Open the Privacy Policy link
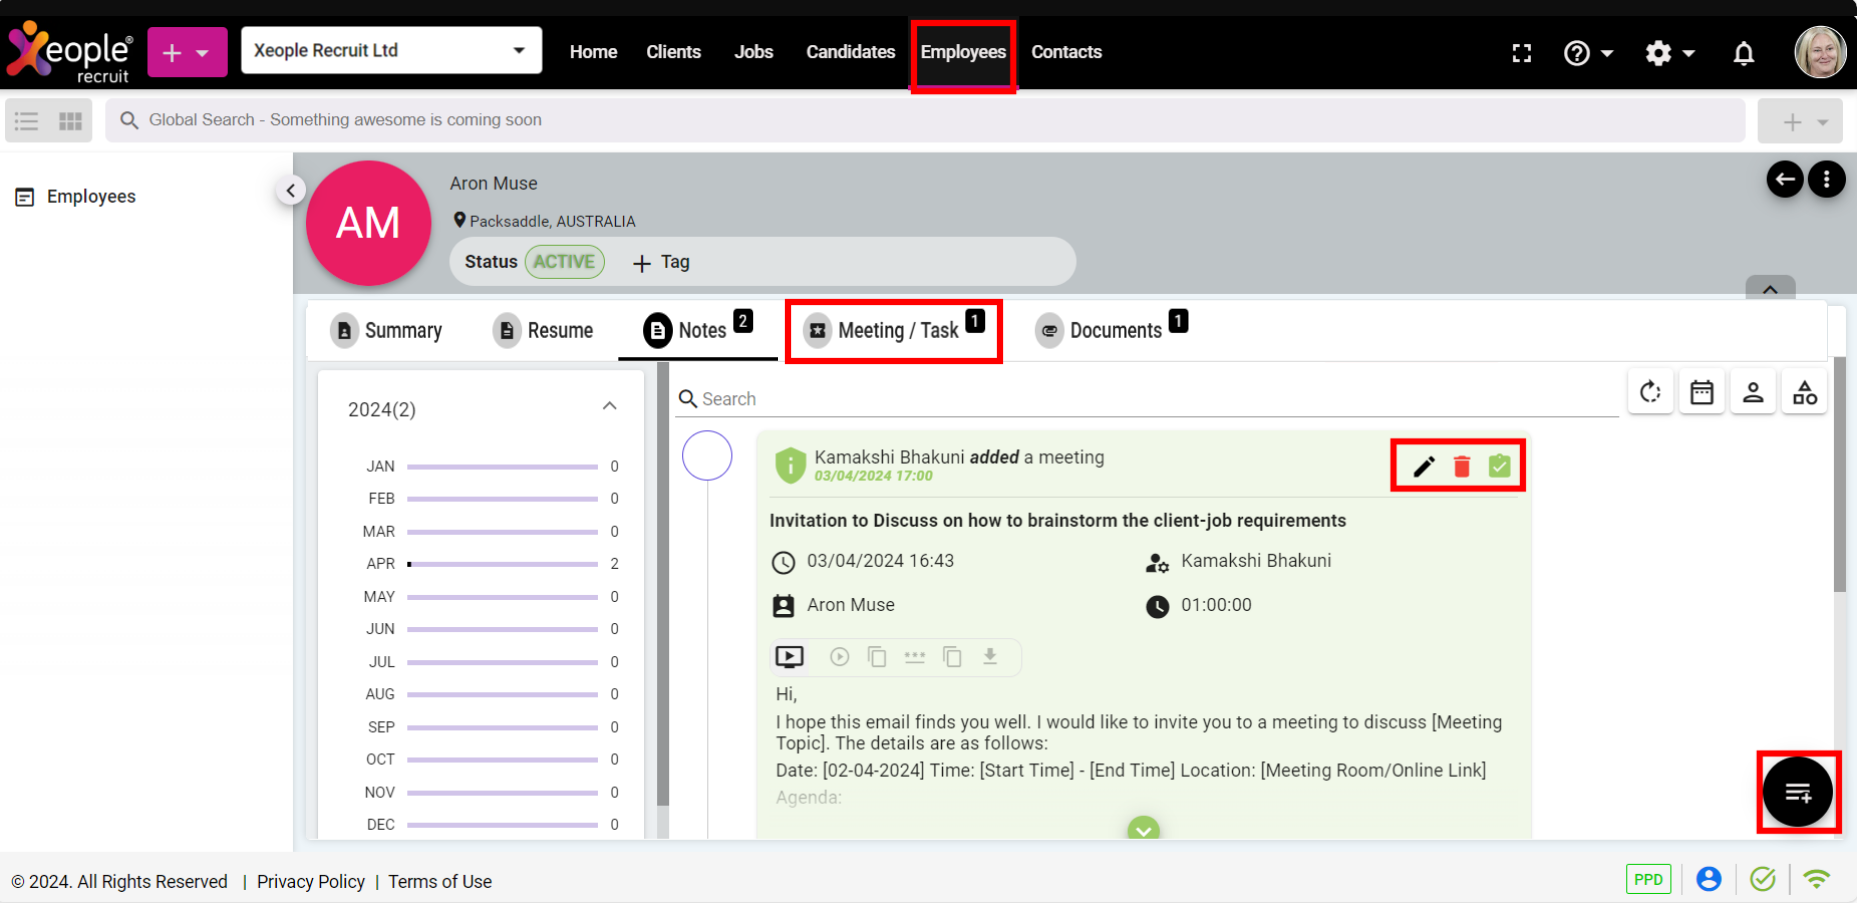Screen dimensions: 1857x903 (310, 881)
